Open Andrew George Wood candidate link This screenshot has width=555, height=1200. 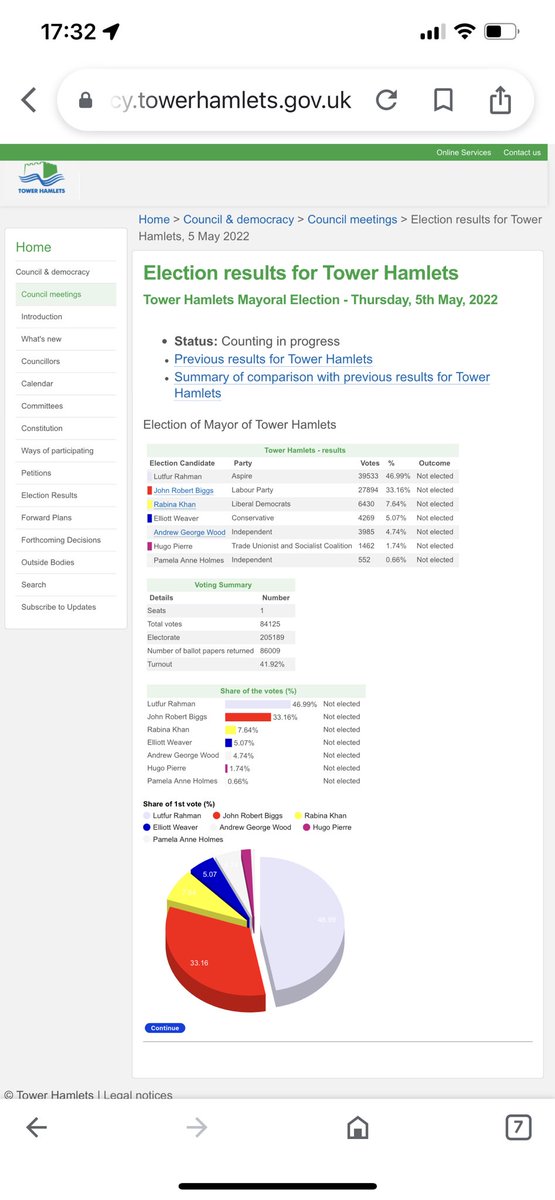pos(189,532)
